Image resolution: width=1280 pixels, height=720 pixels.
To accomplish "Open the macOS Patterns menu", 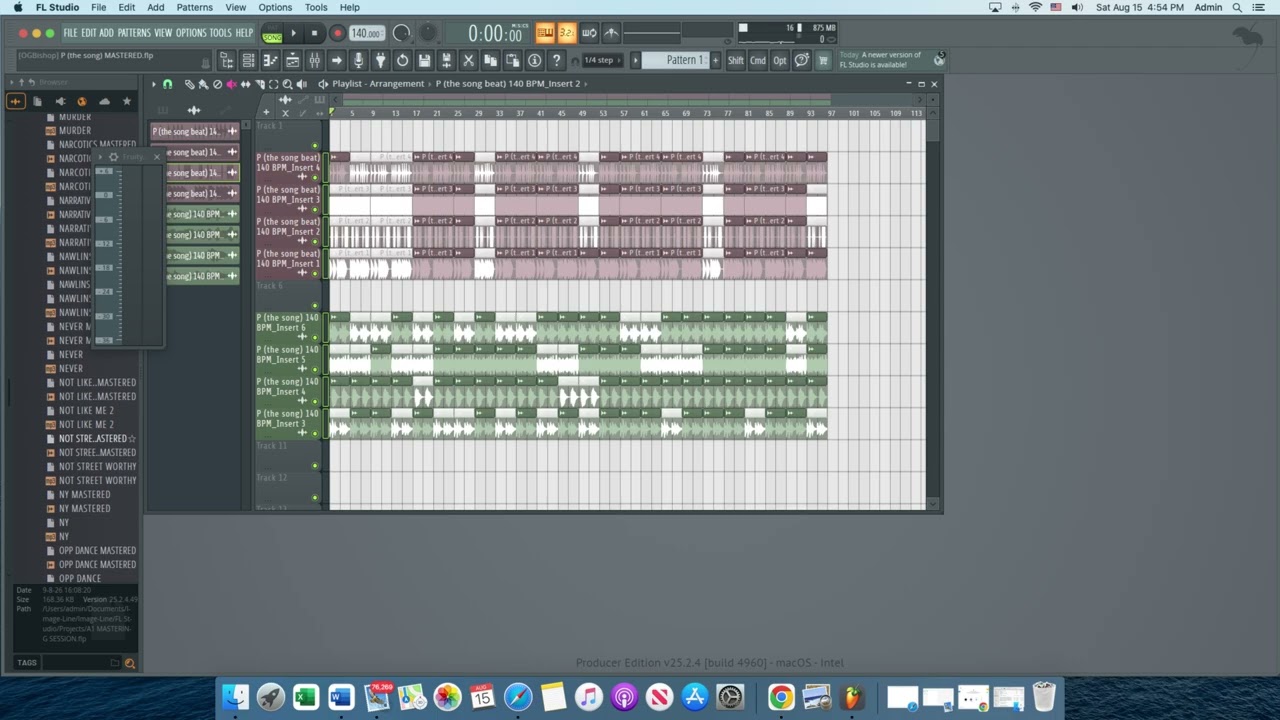I will coord(194,7).
